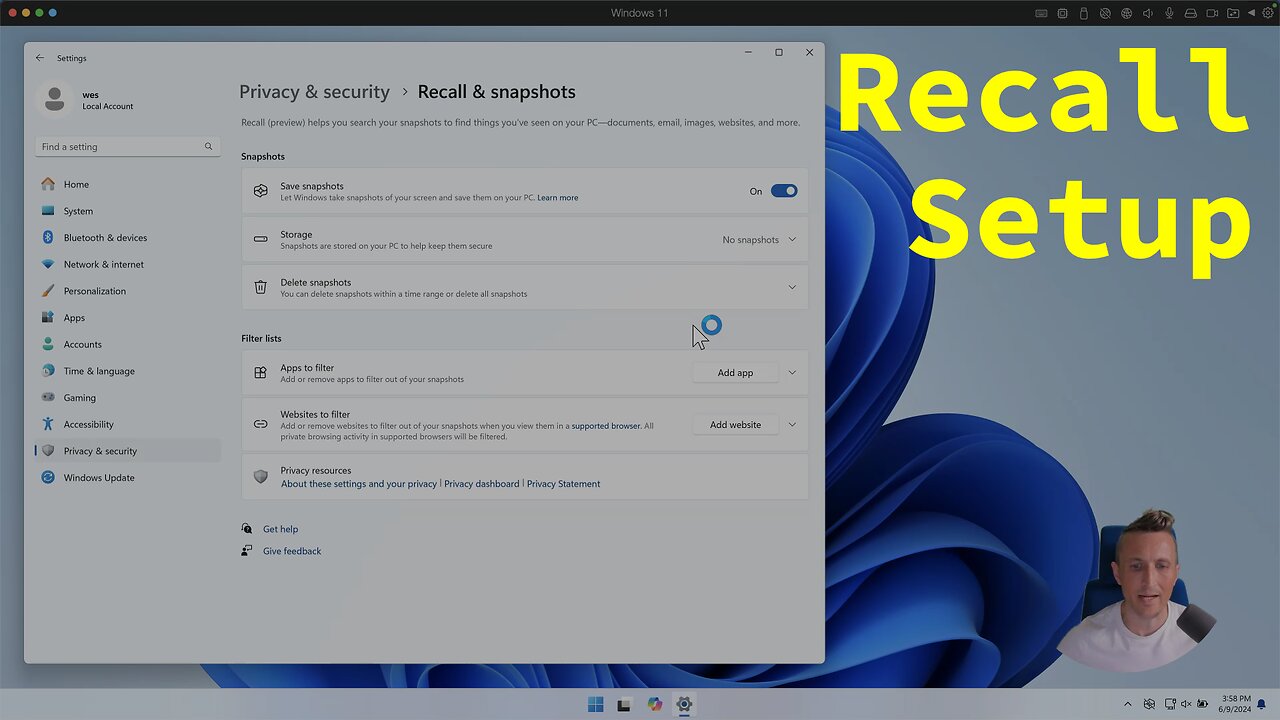Open the notification bell in system tray
Image resolution: width=1280 pixels, height=720 pixels.
click(x=1261, y=704)
